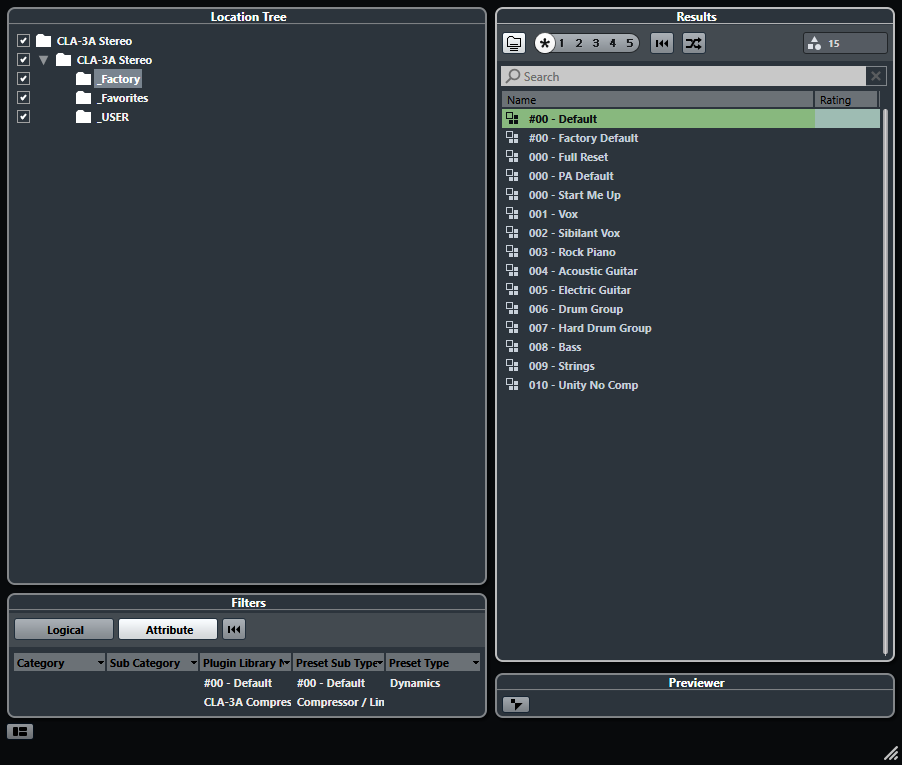Click the preset preview icon in Previewer
The width and height of the screenshot is (902, 765).
(x=516, y=704)
